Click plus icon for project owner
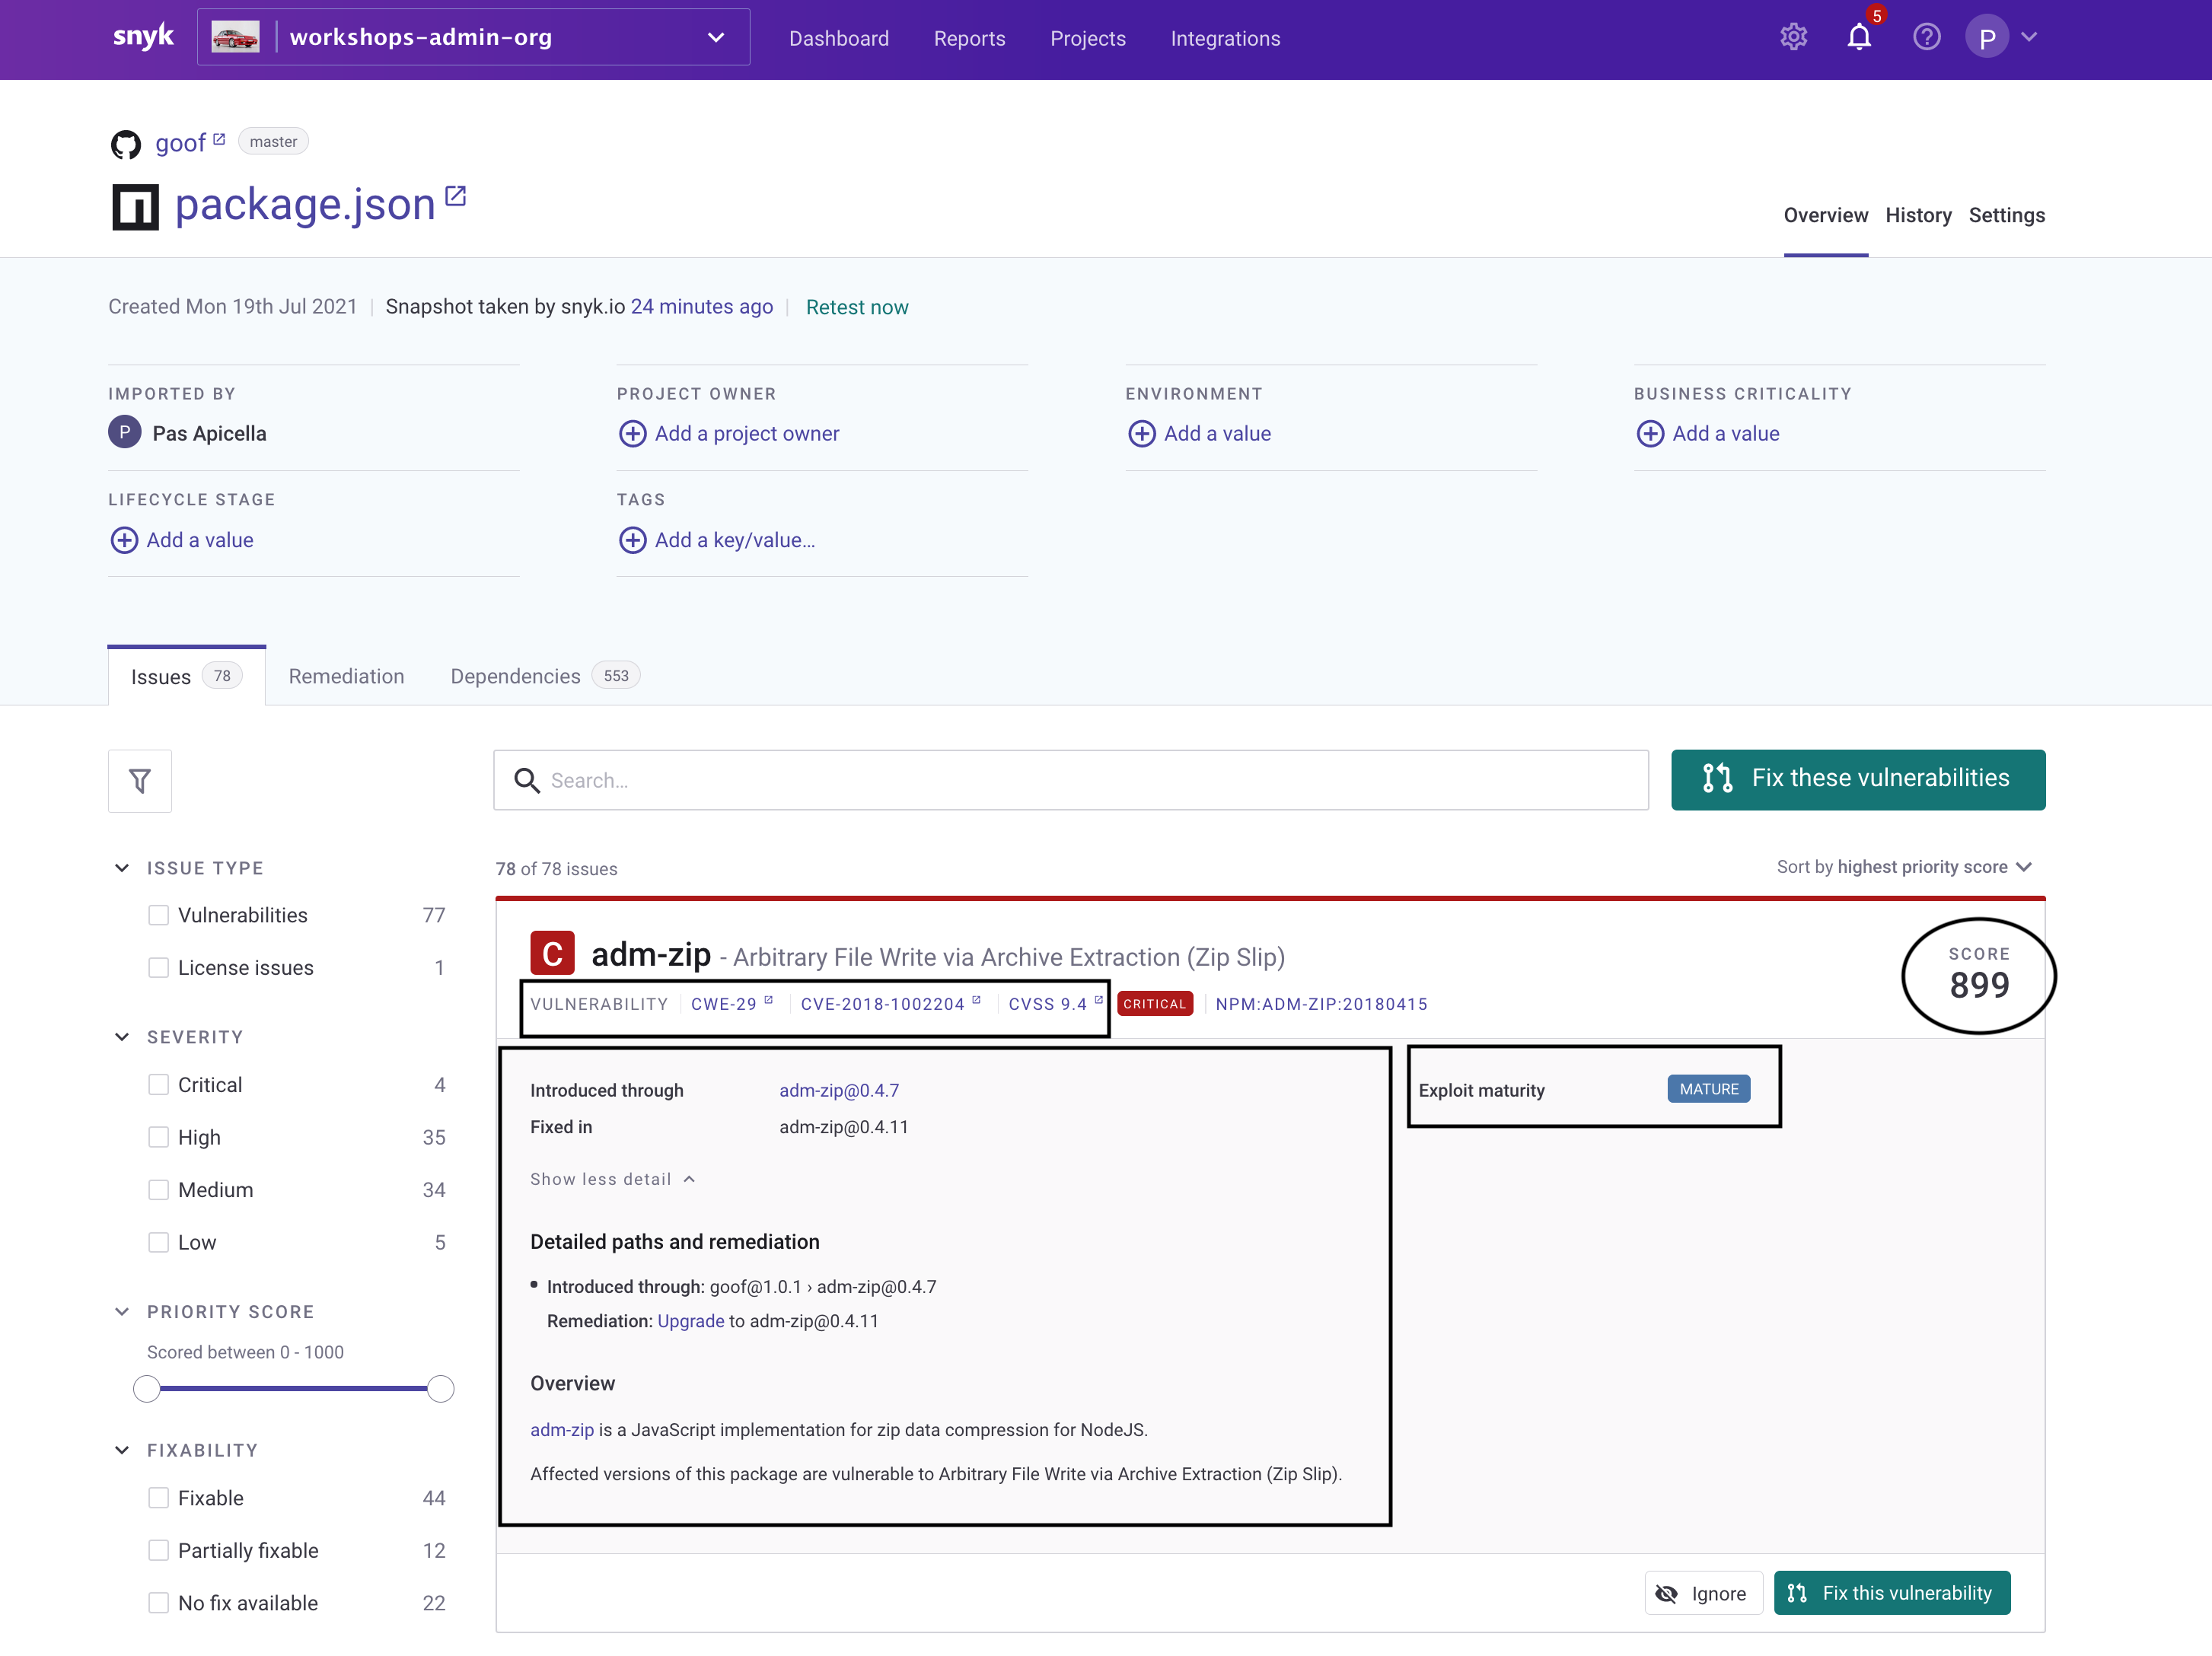The image size is (2212, 1656). (632, 434)
